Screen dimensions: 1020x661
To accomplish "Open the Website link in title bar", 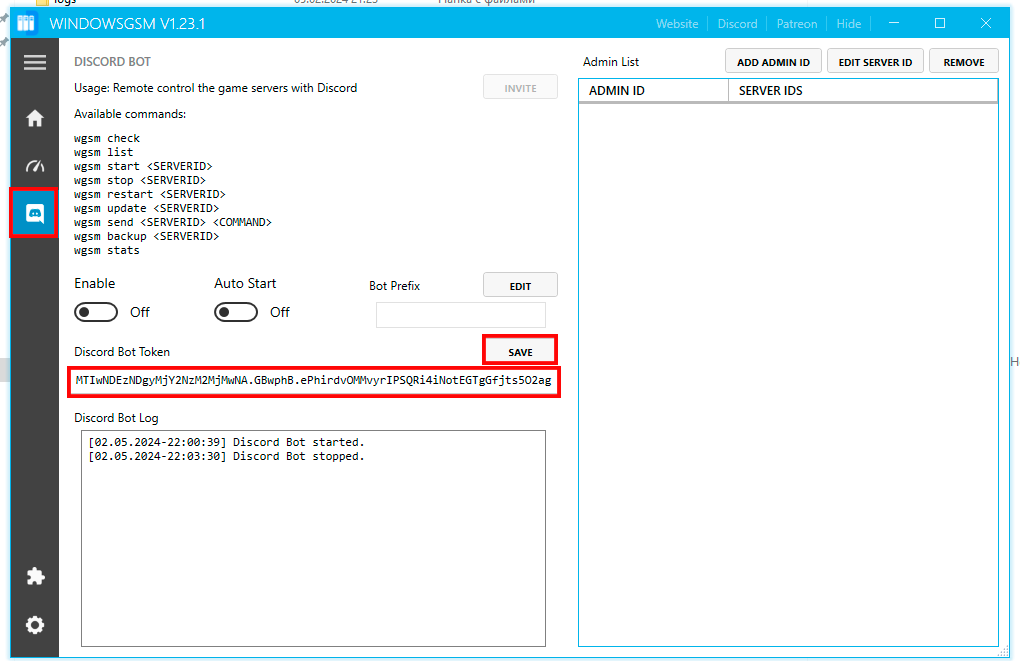I will click(x=677, y=24).
